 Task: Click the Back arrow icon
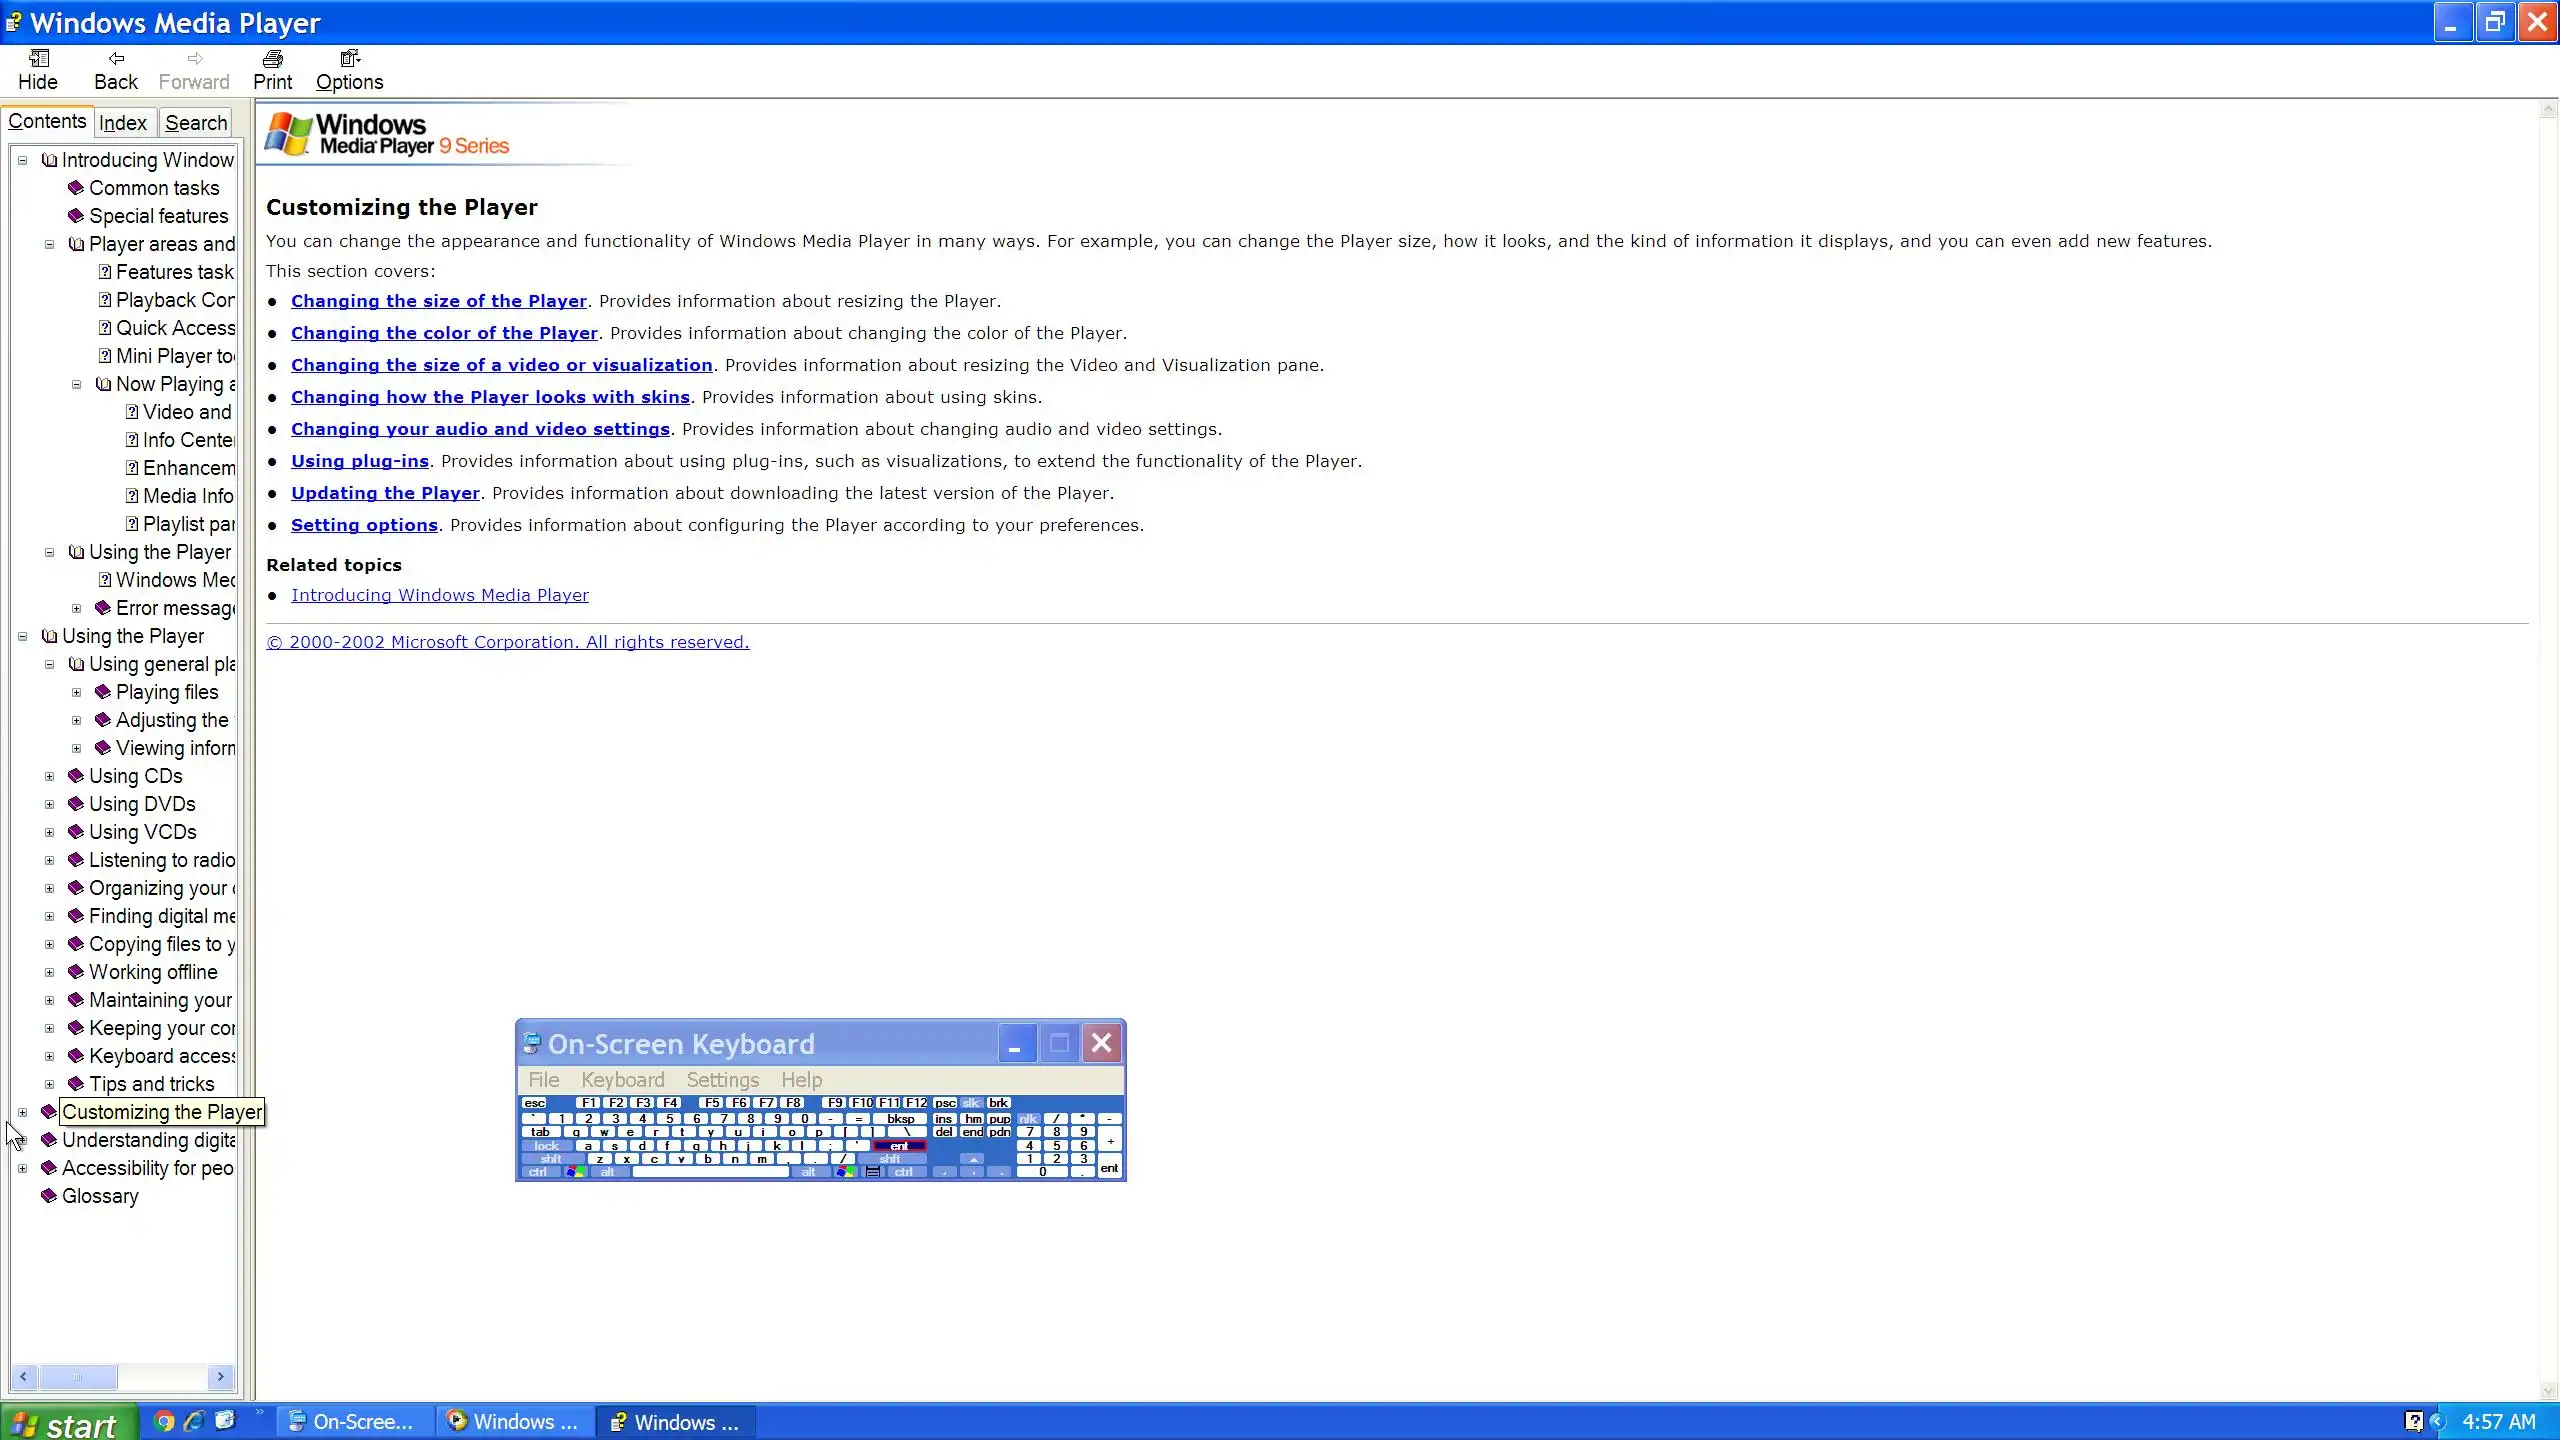(116, 58)
